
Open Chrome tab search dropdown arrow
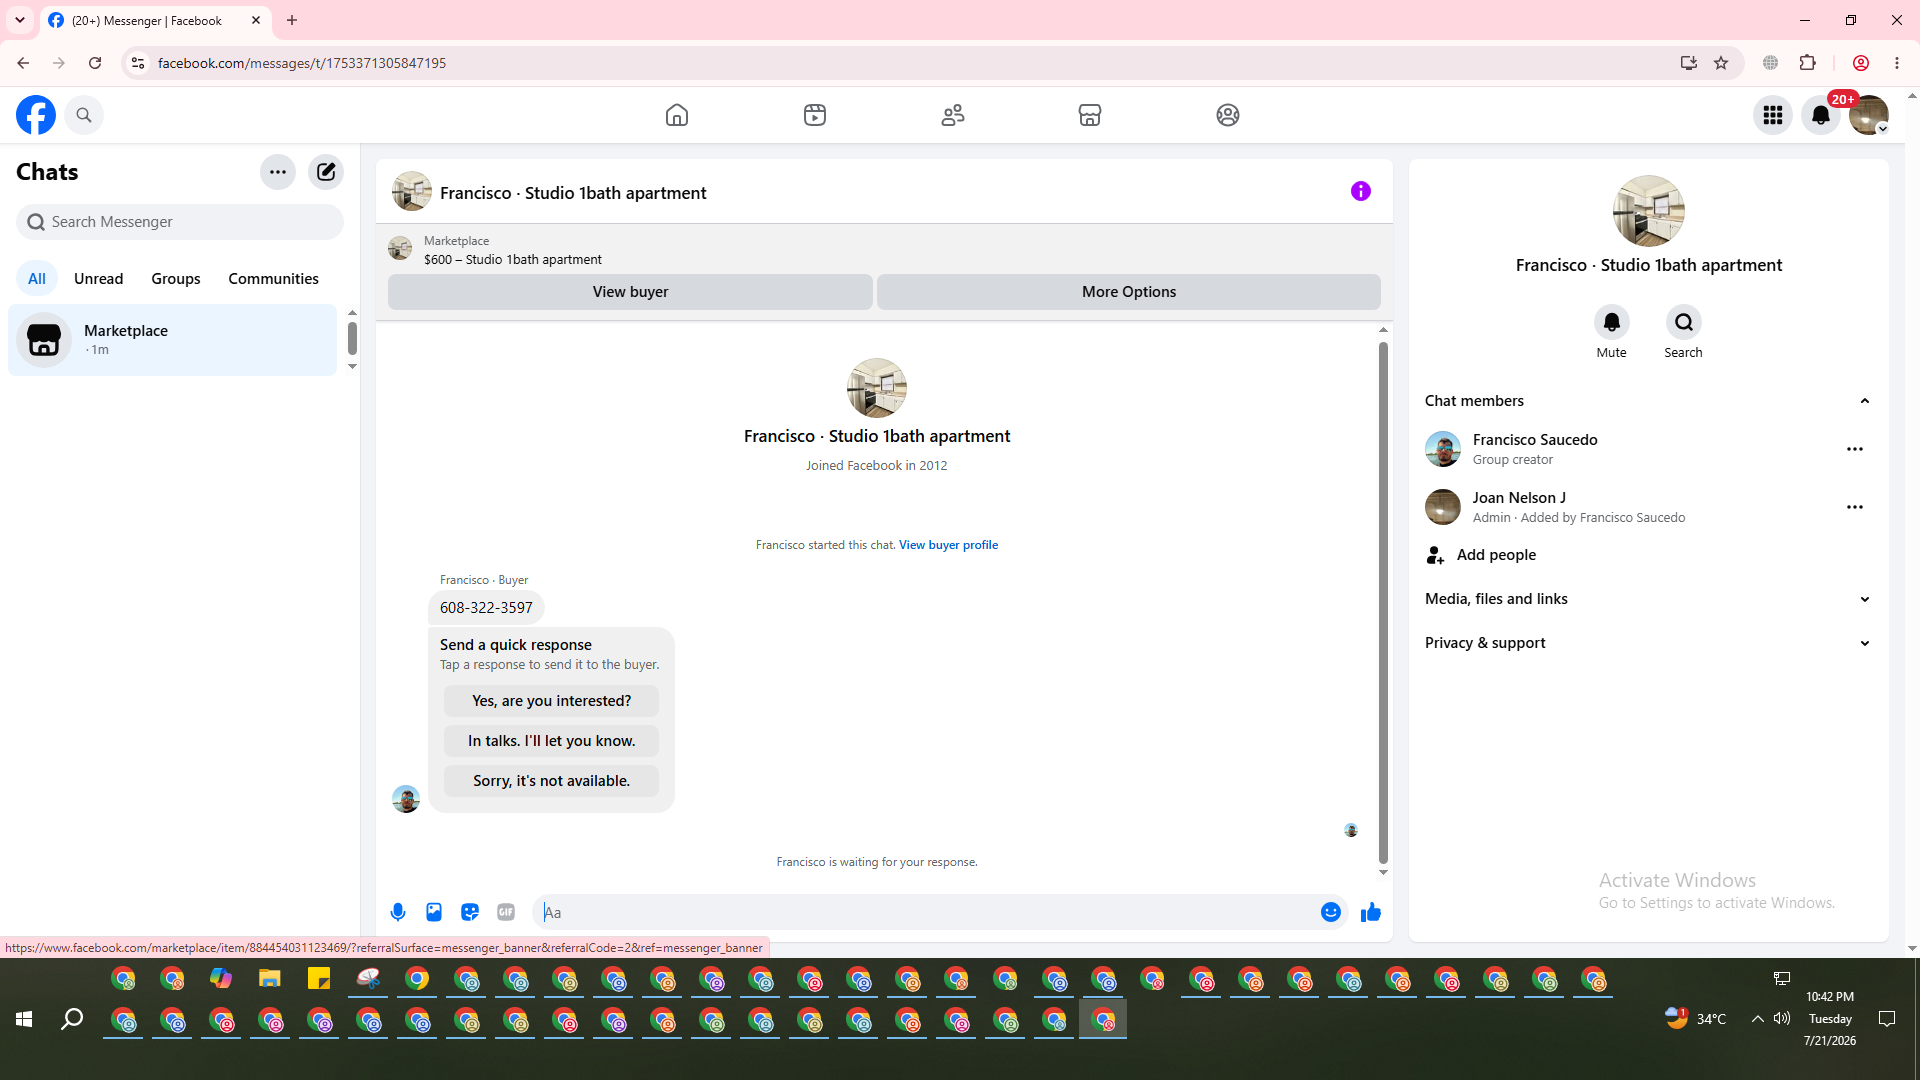click(20, 20)
